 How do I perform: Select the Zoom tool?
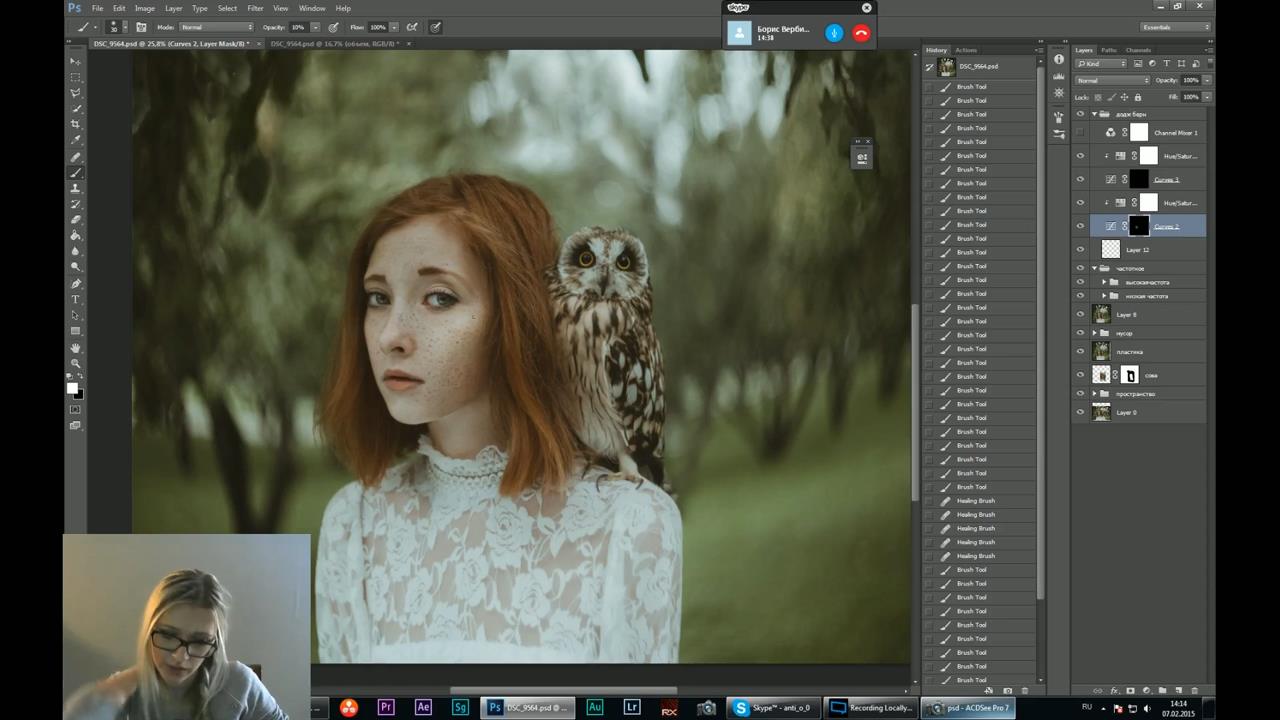(75, 363)
